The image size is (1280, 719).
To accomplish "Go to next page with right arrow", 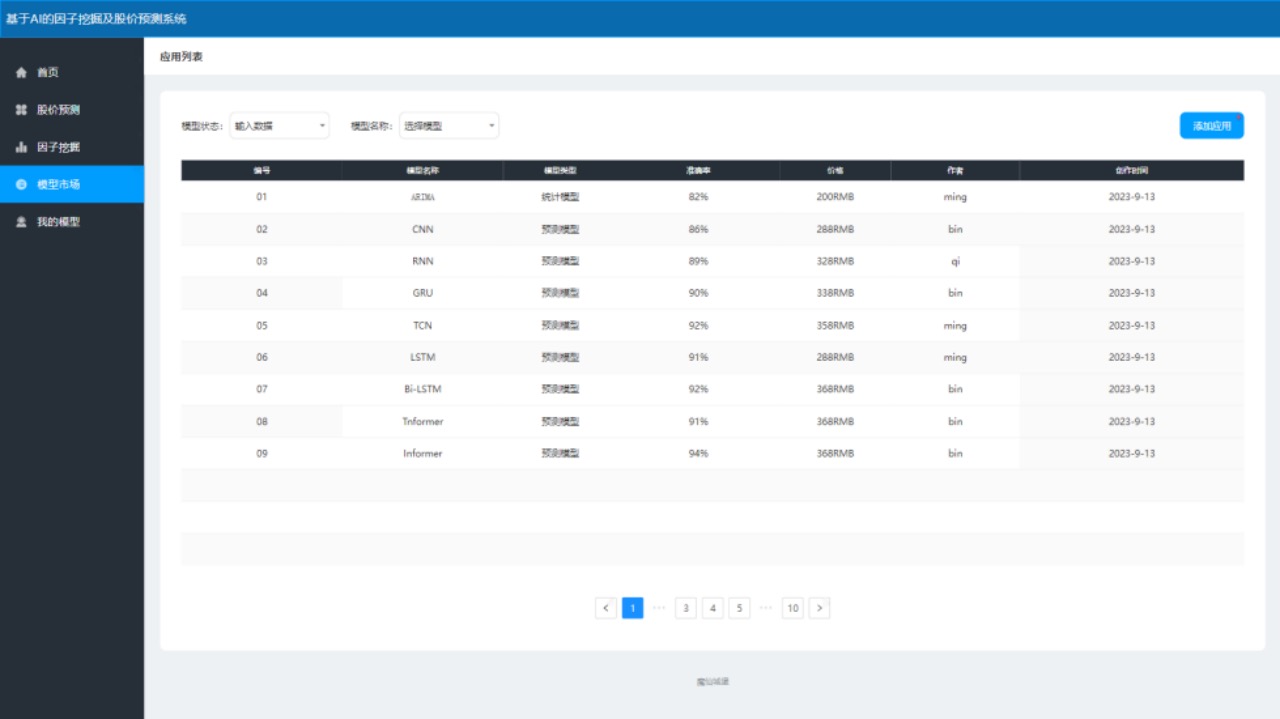I will click(819, 608).
